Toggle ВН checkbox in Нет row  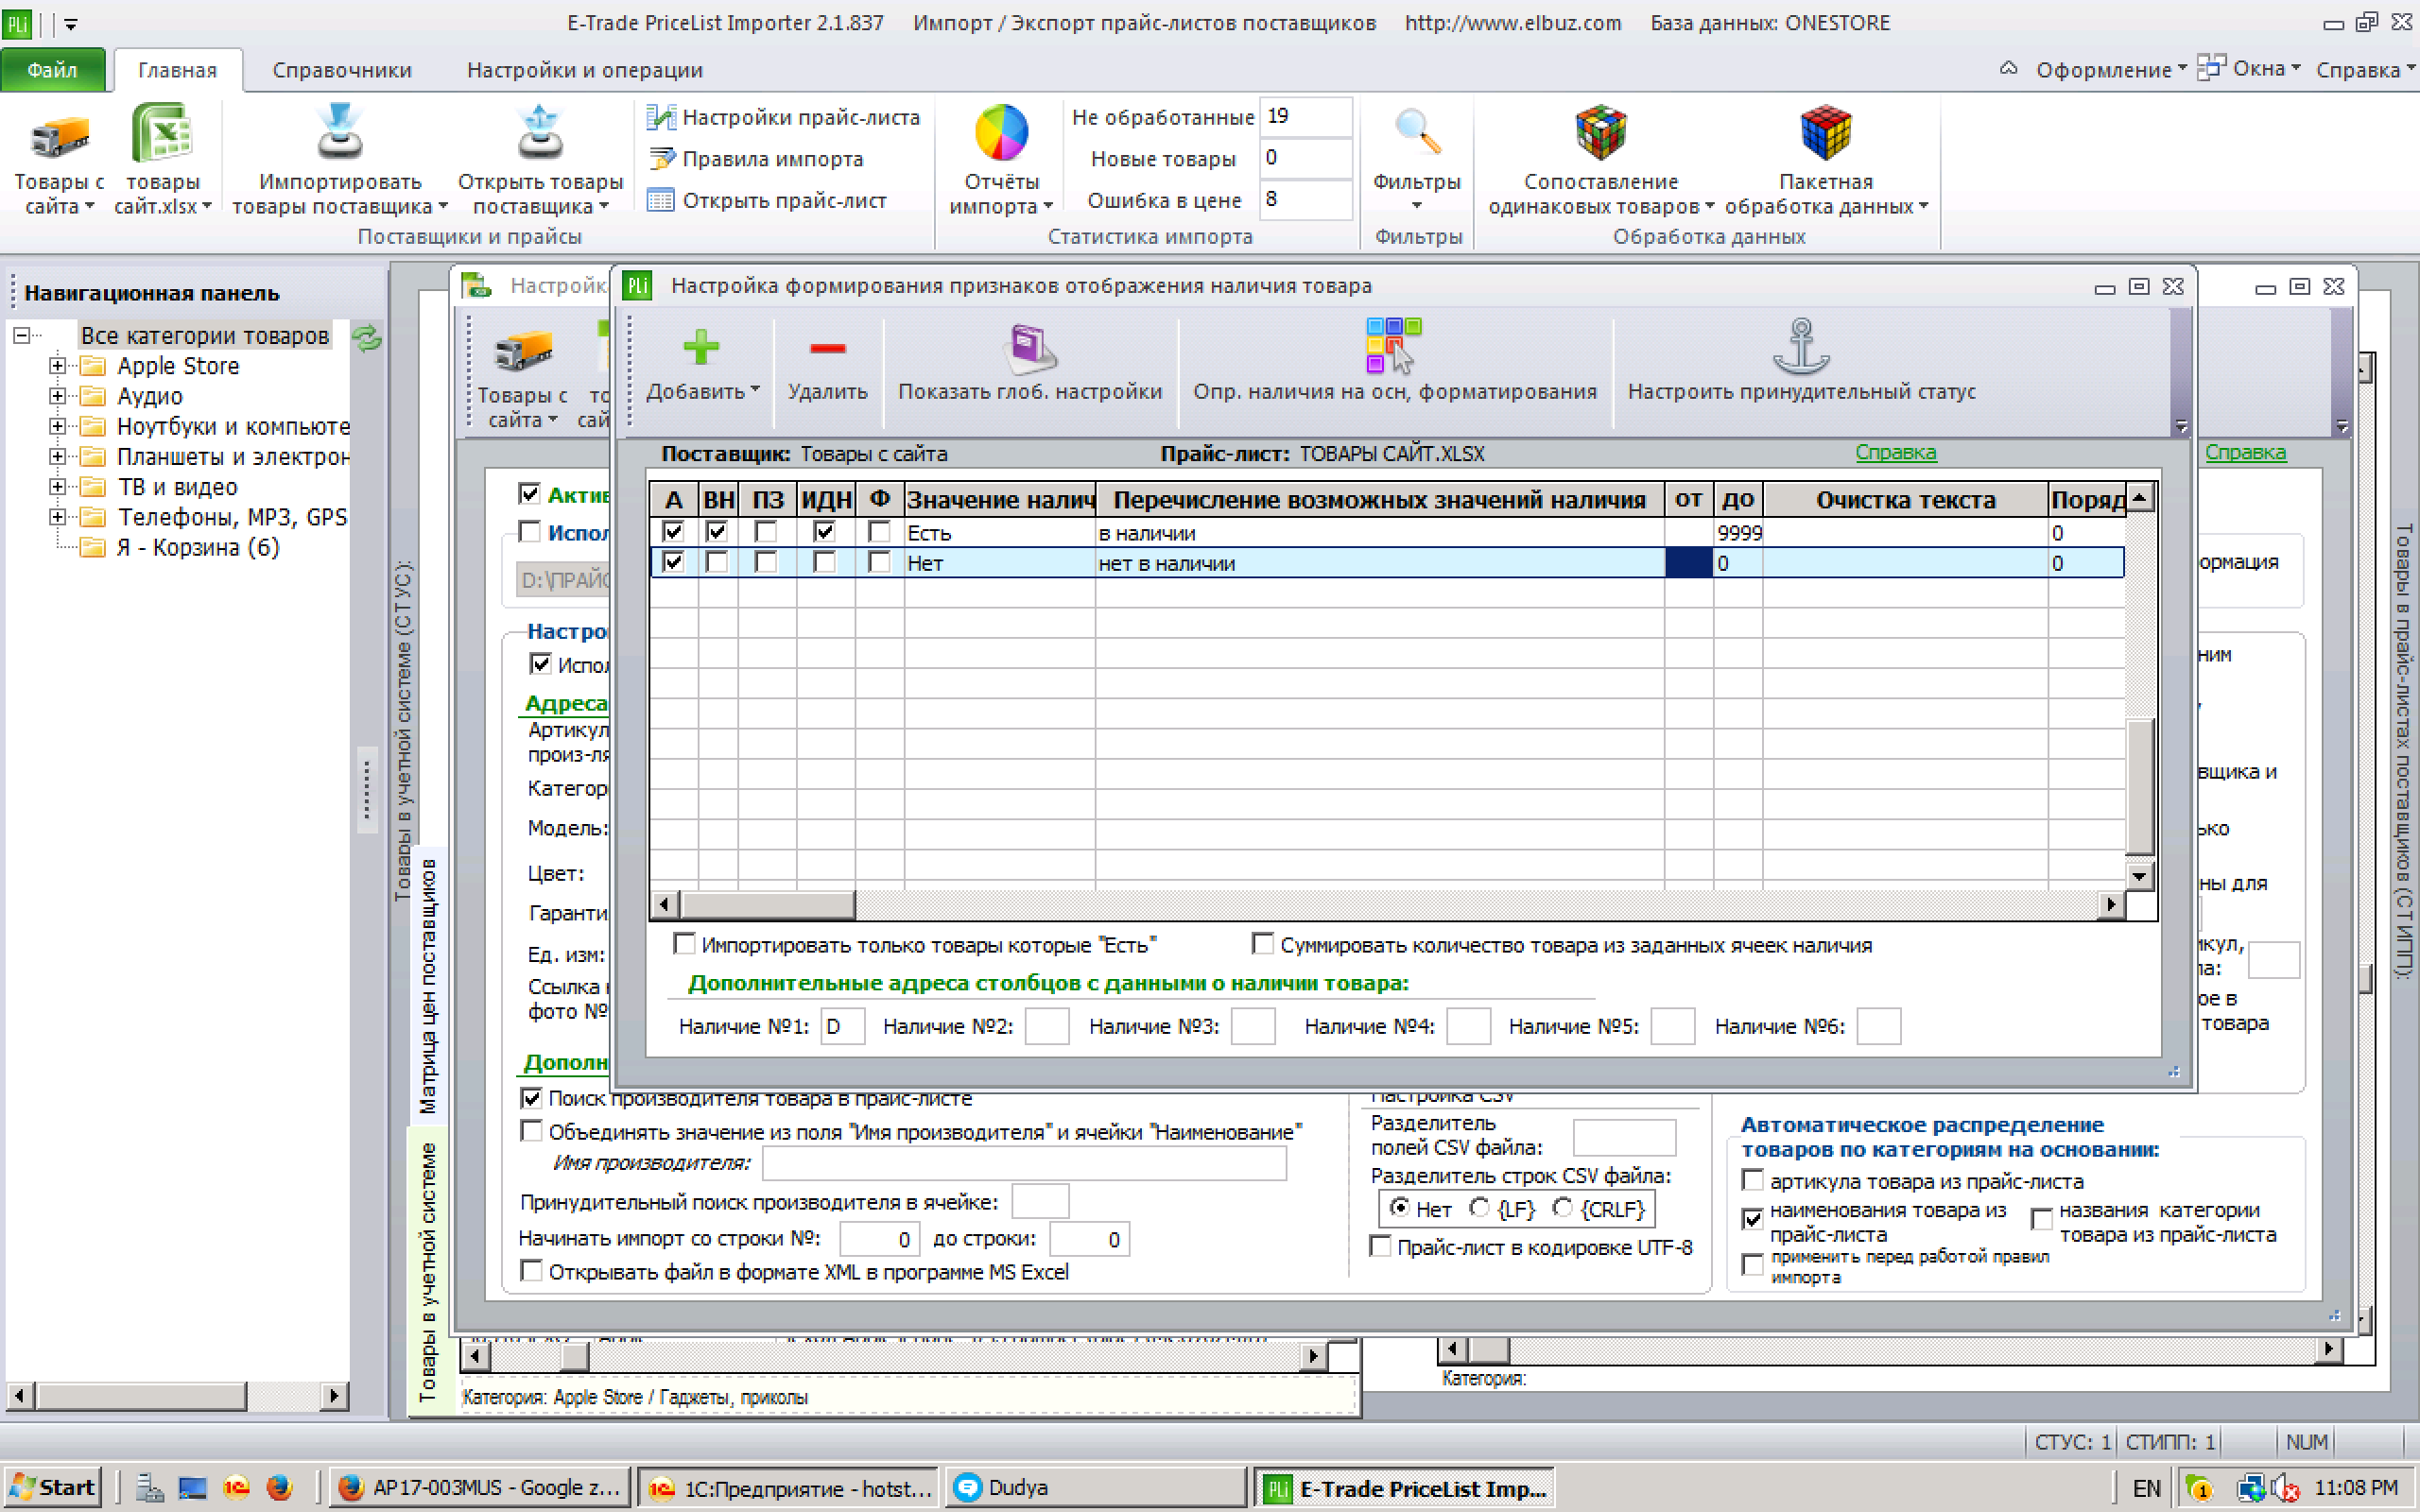coord(716,562)
